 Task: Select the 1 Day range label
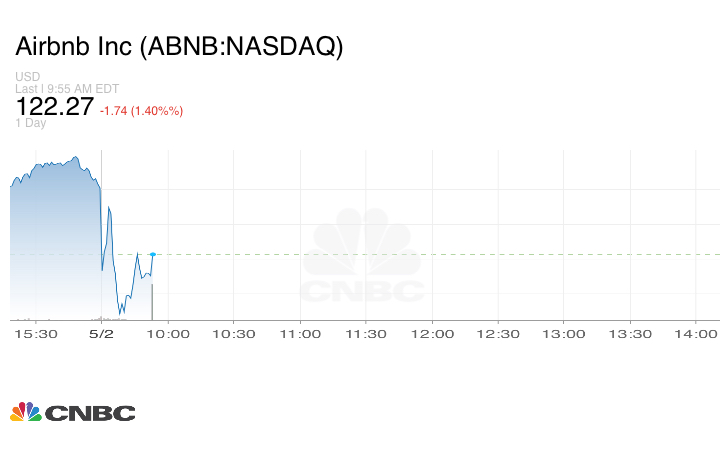tap(31, 123)
